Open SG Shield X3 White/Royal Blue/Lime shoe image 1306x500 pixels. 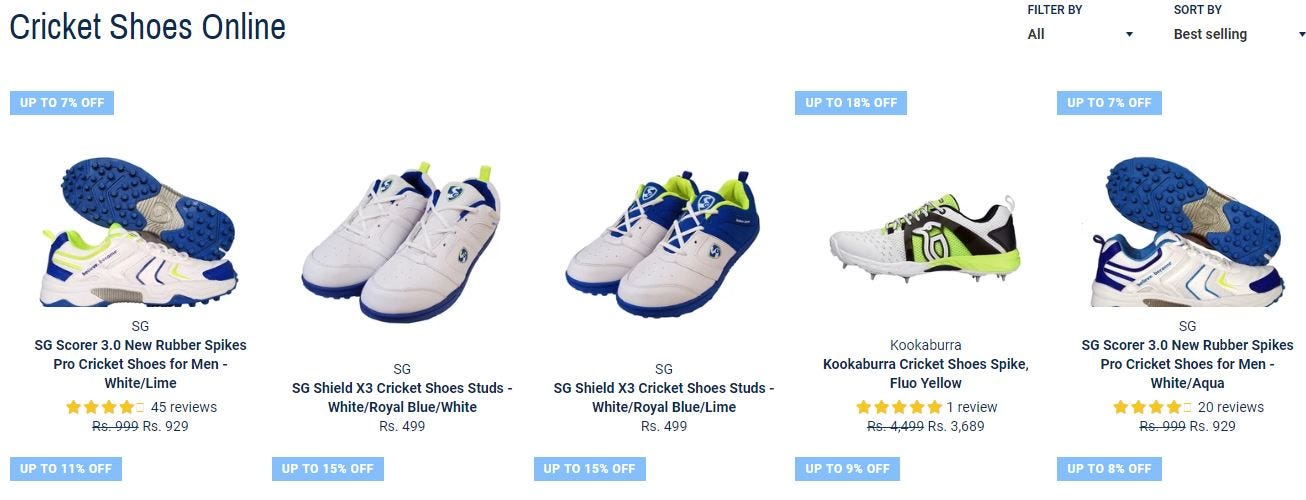tap(664, 242)
